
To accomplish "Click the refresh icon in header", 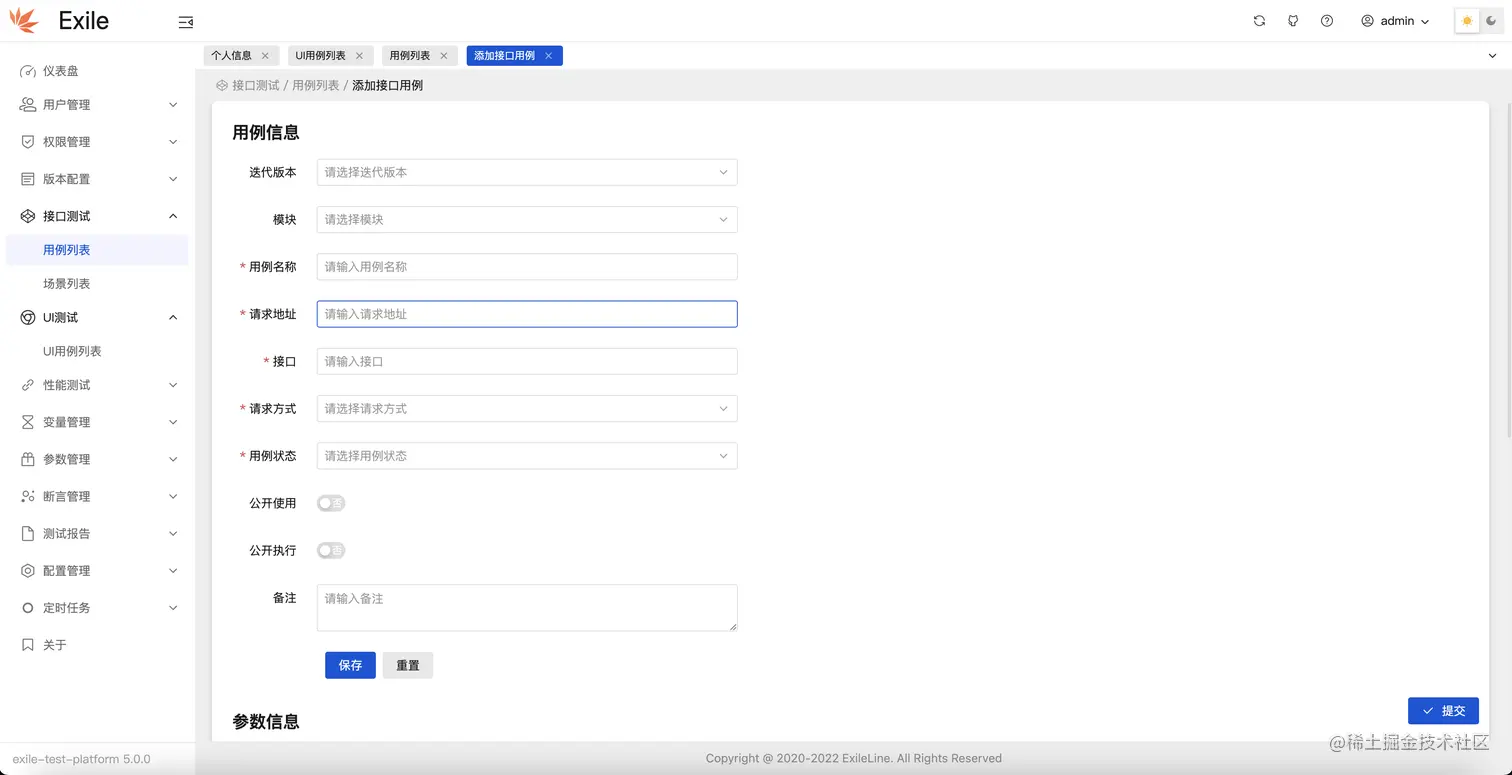I will tap(1259, 21).
